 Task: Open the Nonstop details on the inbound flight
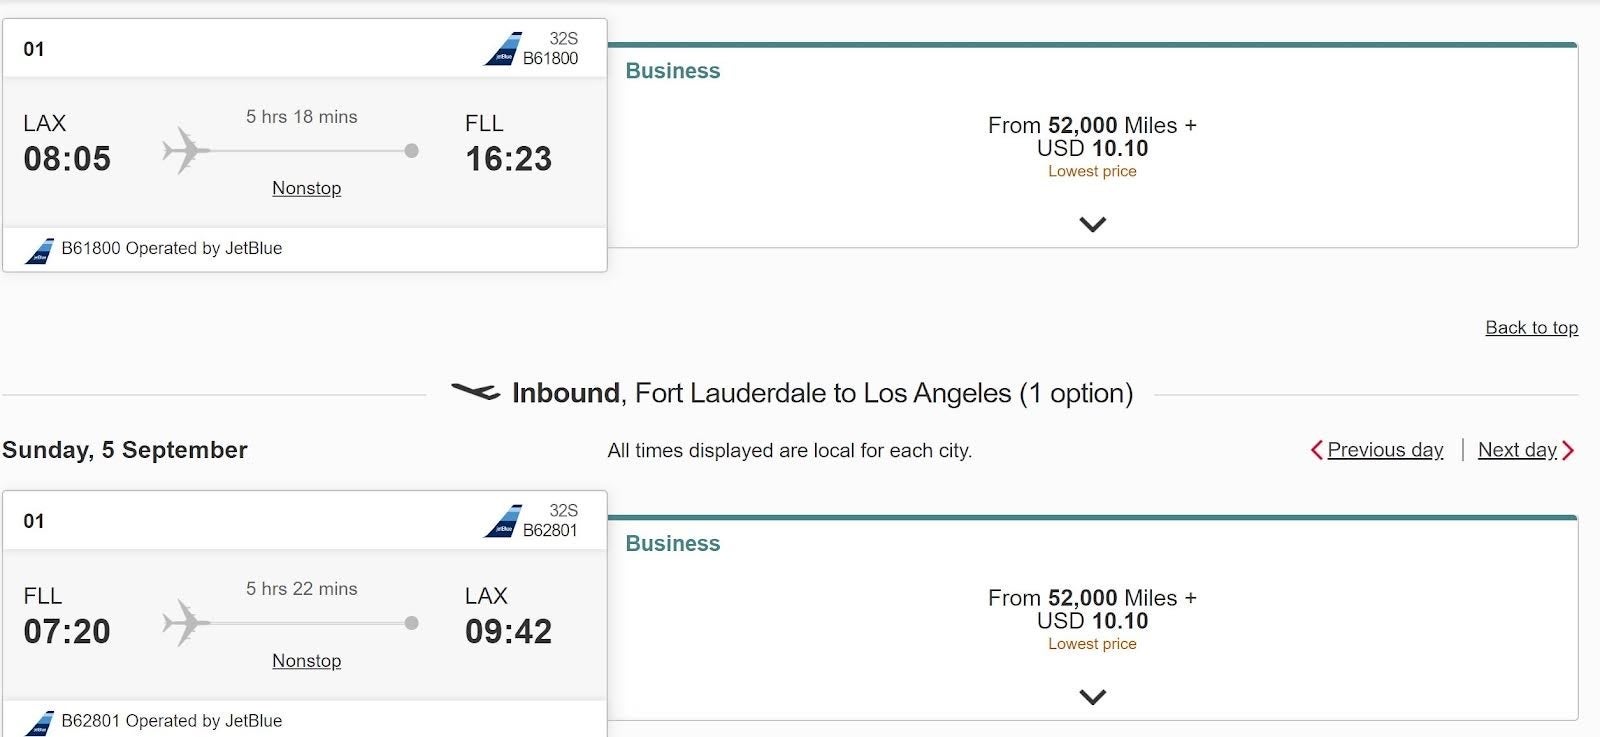coord(306,660)
